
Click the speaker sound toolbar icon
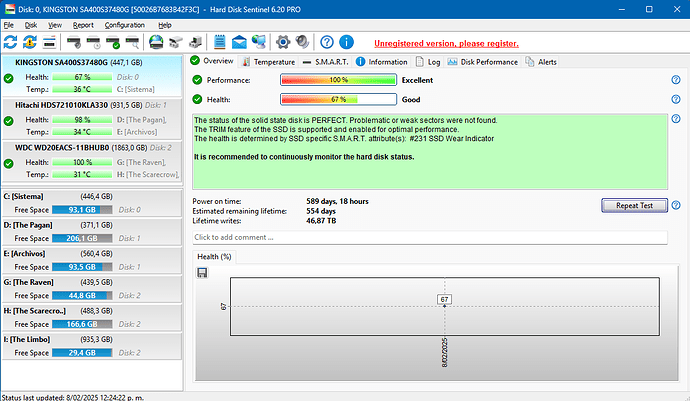pyautogui.click(x=302, y=42)
